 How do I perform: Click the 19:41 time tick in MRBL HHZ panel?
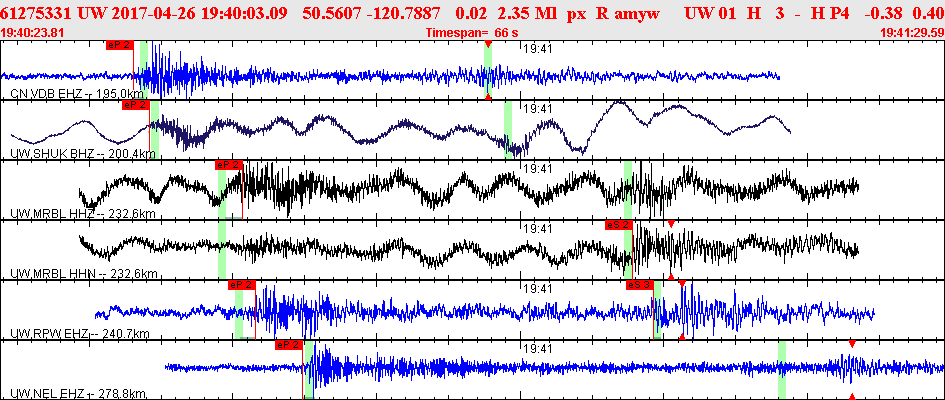[538, 169]
